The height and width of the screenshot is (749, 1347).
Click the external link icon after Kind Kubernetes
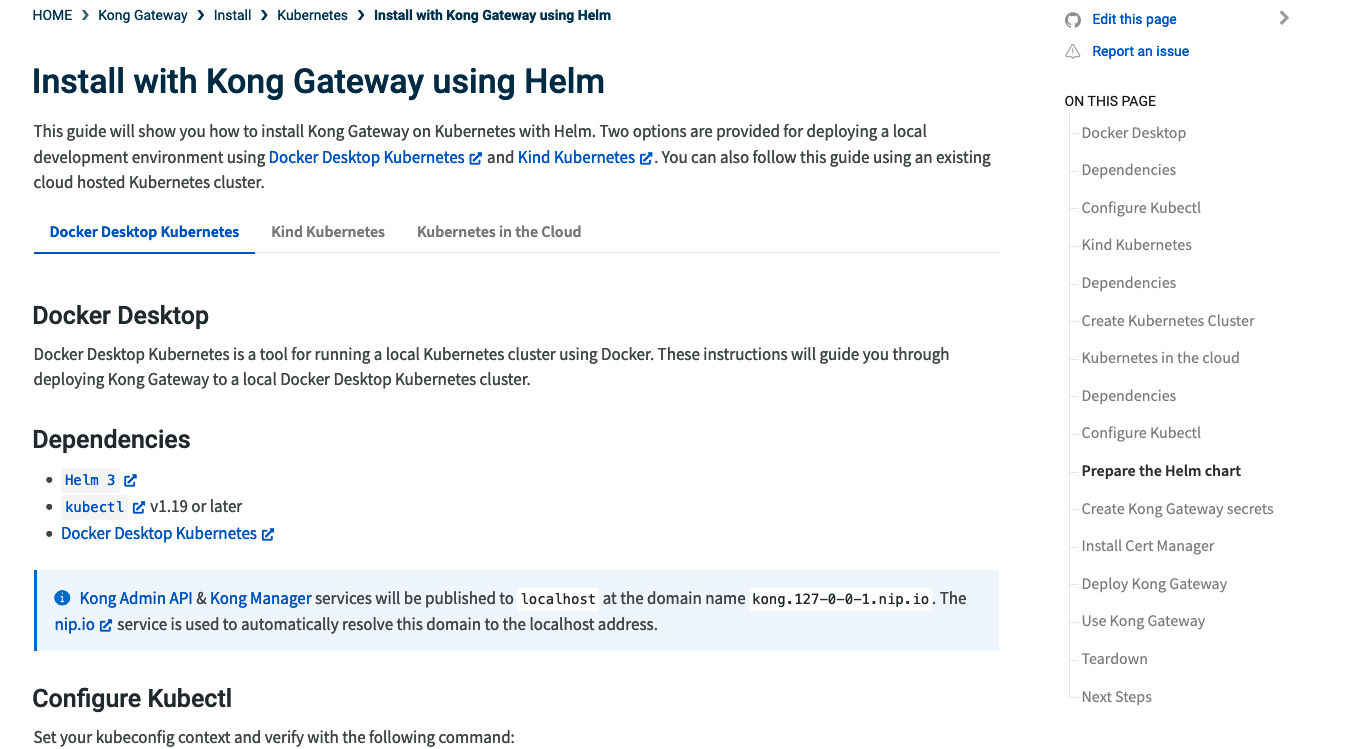646,157
